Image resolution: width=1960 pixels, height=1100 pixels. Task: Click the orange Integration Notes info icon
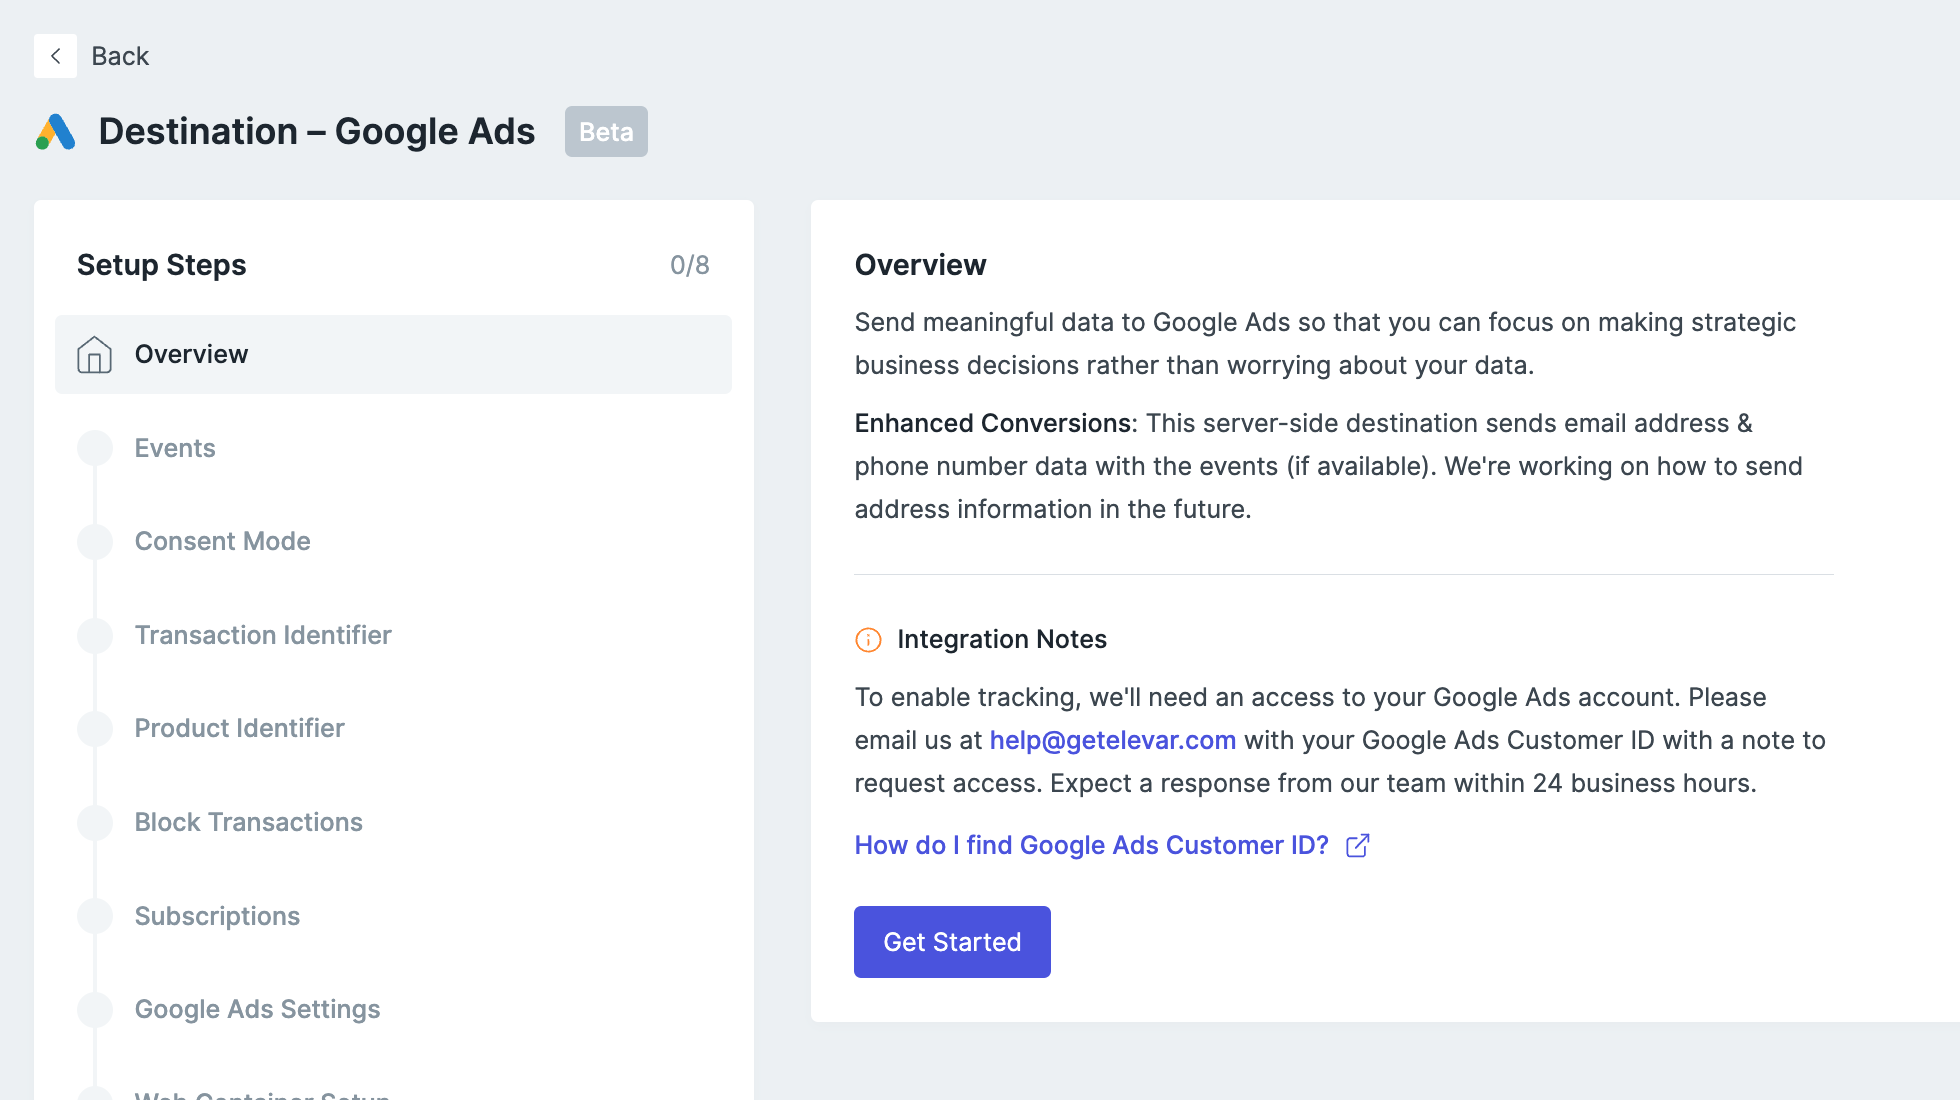click(x=868, y=640)
